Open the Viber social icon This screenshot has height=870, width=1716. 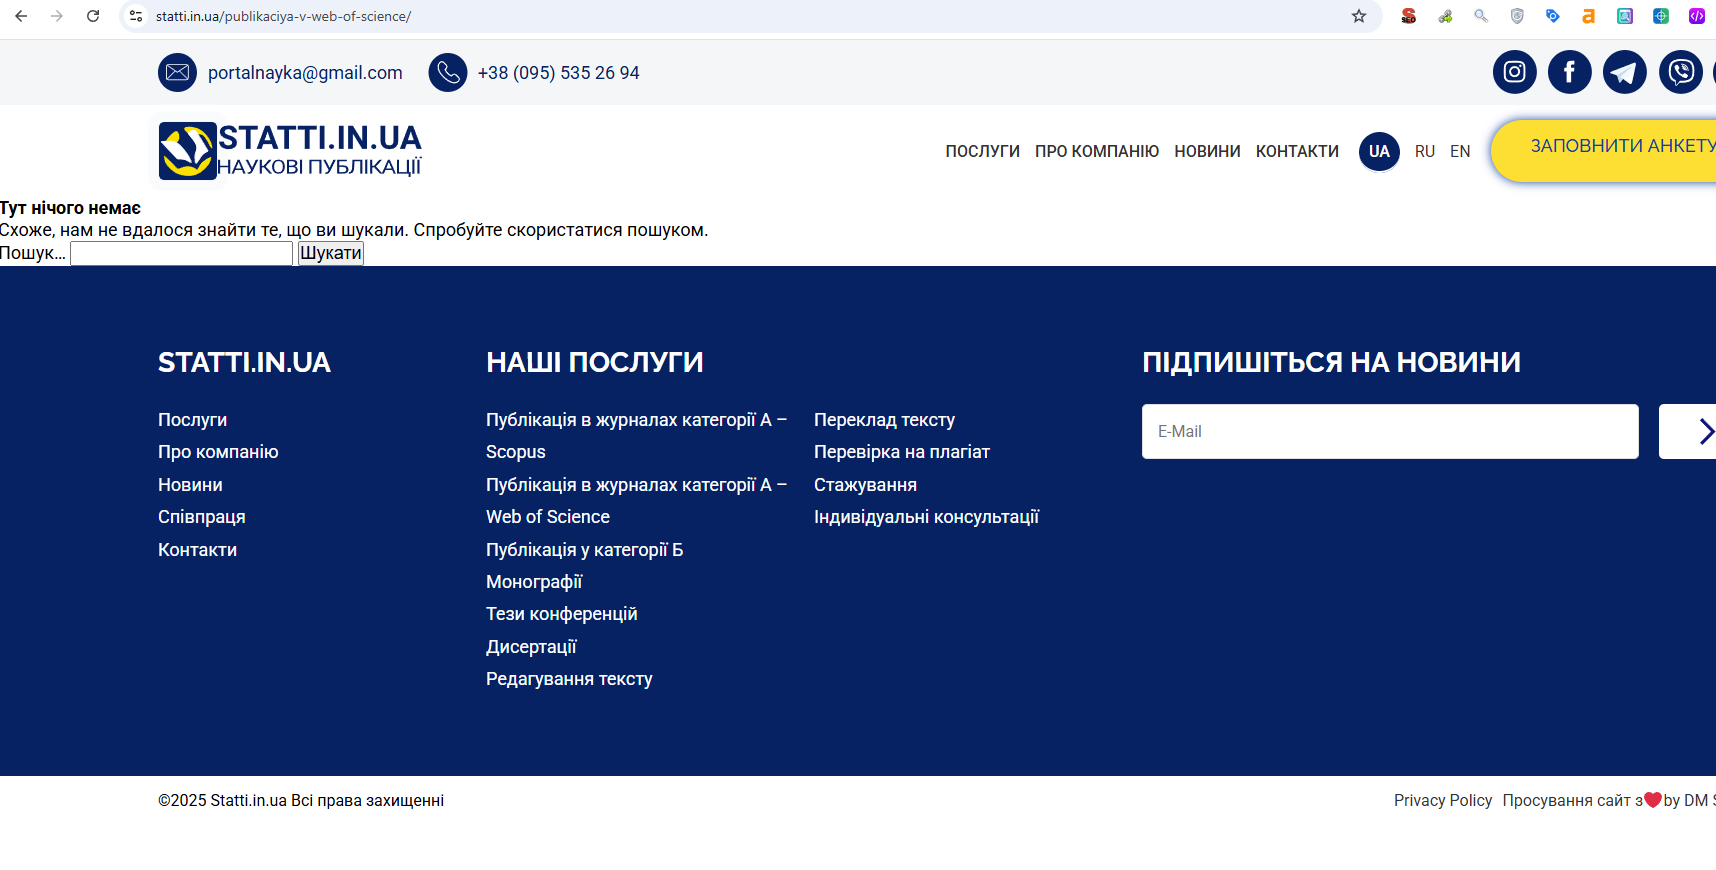coord(1681,72)
